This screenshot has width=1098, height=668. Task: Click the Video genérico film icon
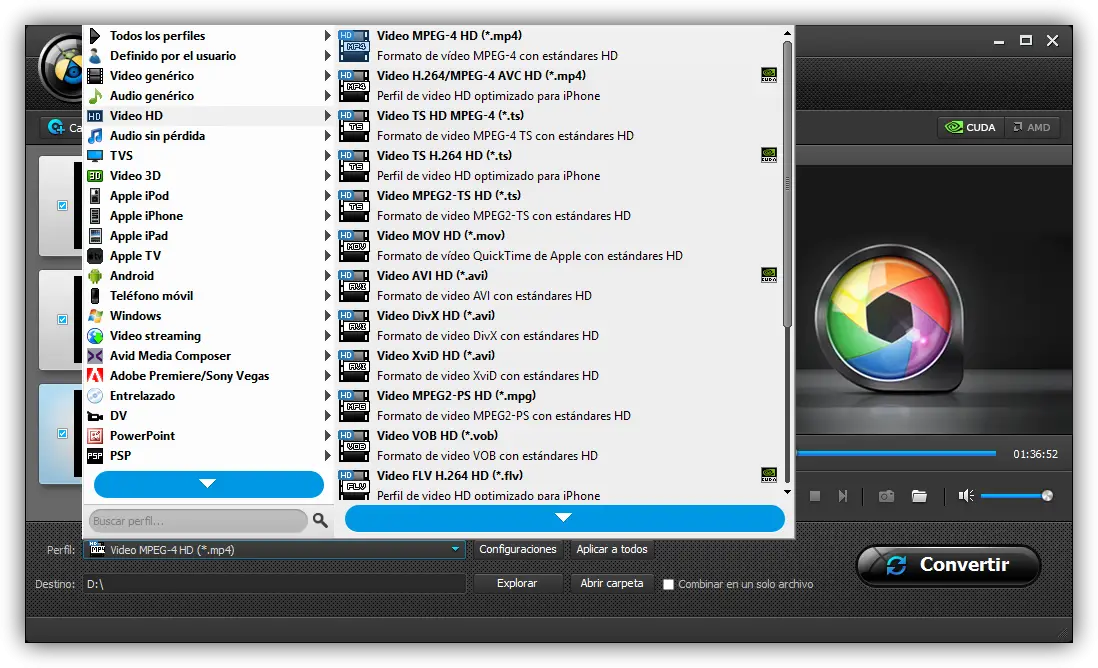95,76
